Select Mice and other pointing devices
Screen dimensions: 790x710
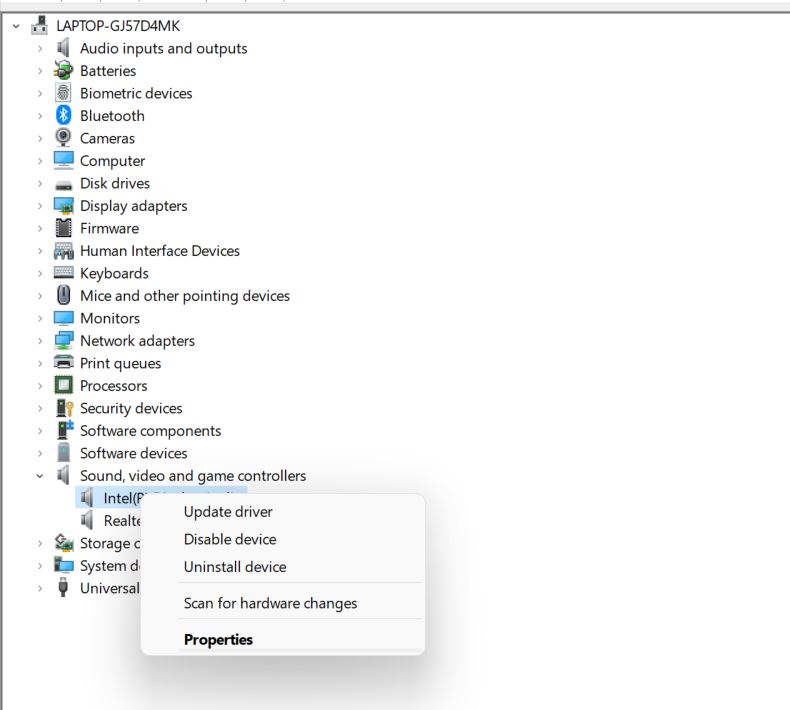point(184,296)
